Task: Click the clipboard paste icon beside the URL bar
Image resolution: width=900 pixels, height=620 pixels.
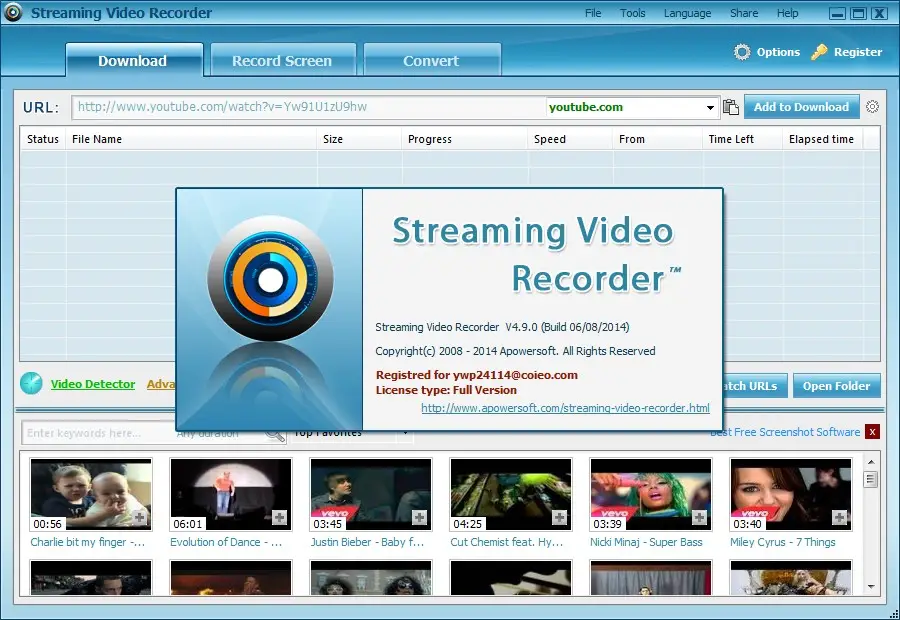Action: point(731,107)
